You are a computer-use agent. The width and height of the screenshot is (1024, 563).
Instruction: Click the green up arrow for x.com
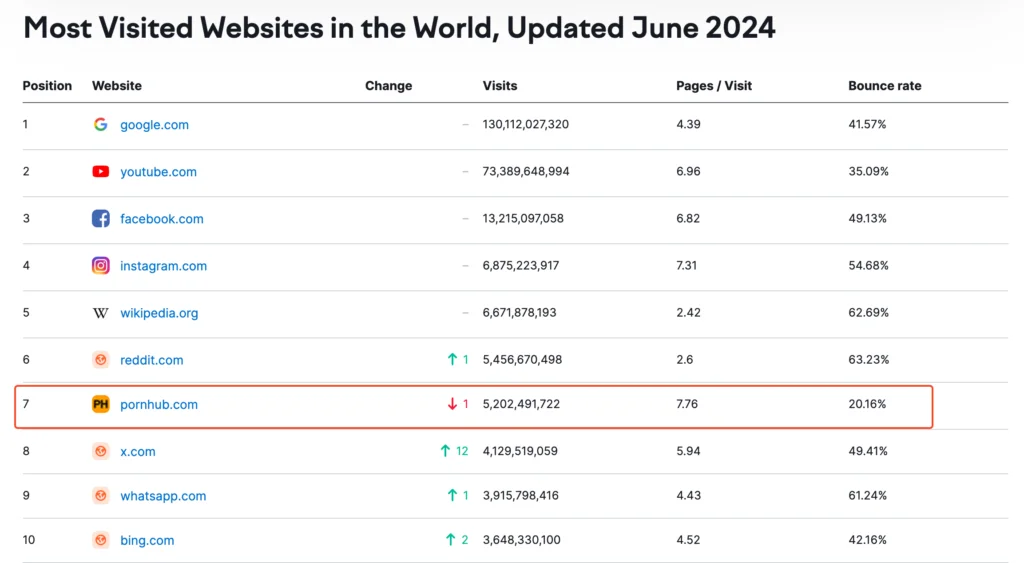pyautogui.click(x=445, y=452)
